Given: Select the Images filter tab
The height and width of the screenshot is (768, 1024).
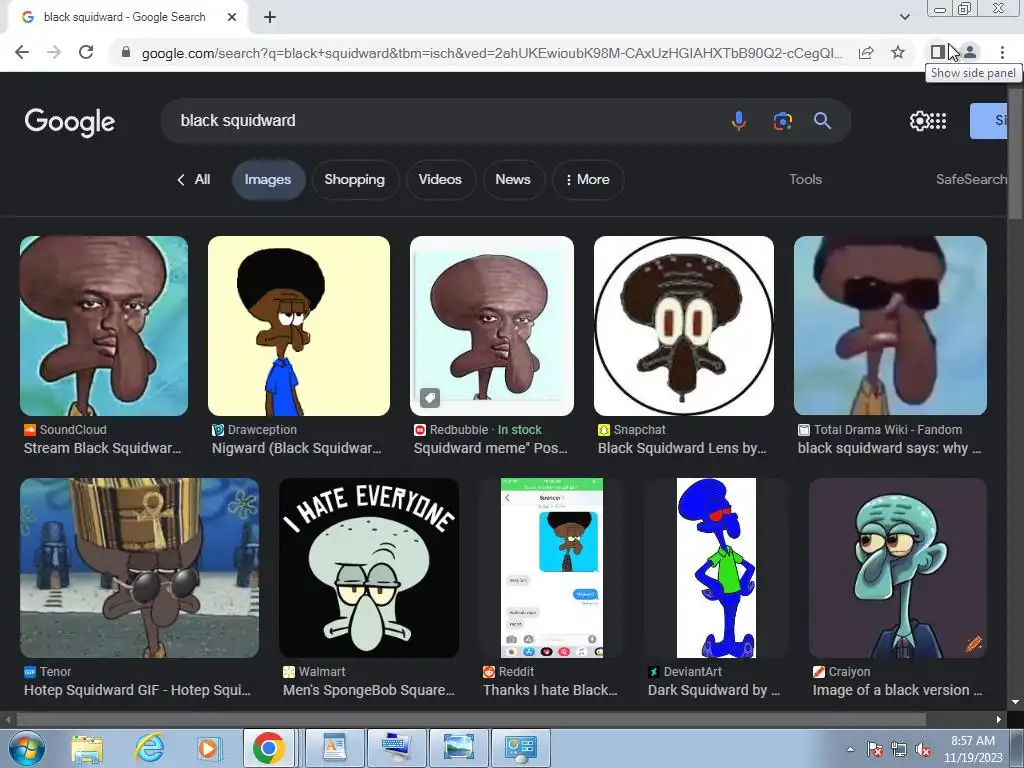Looking at the screenshot, I should [268, 180].
